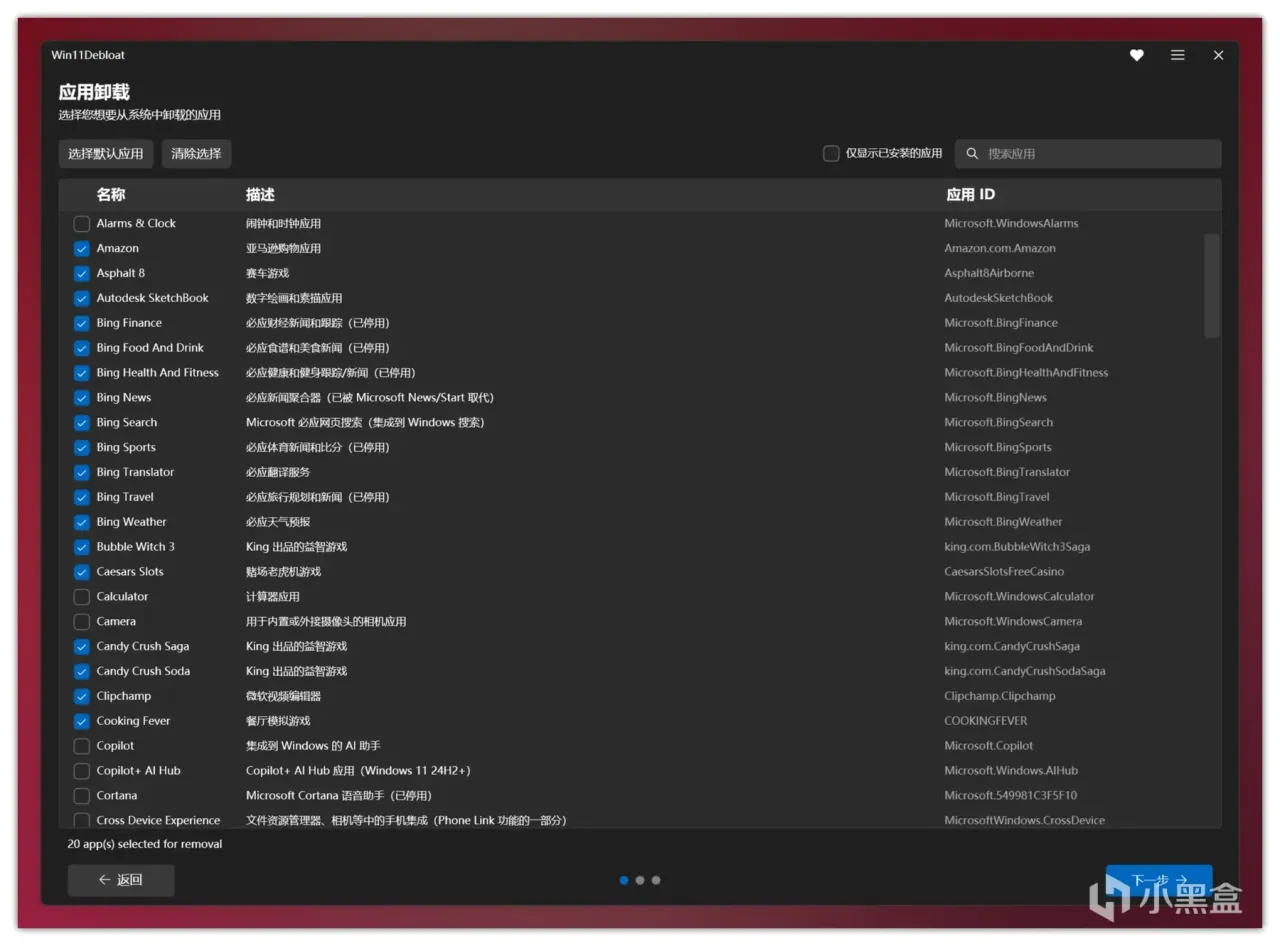Image resolution: width=1280 pixels, height=946 pixels.
Task: Click the heart icon in the title bar
Action: (x=1136, y=55)
